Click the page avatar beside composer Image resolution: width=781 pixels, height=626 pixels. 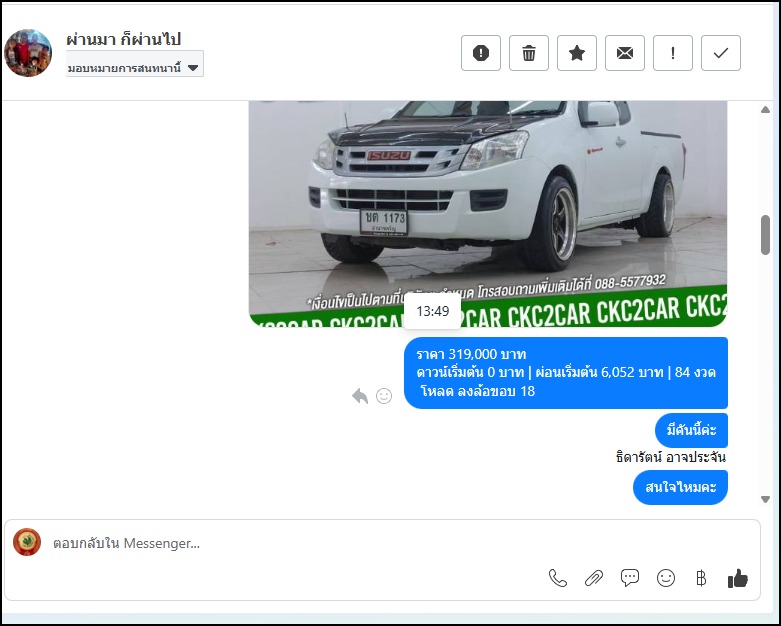pos(27,542)
